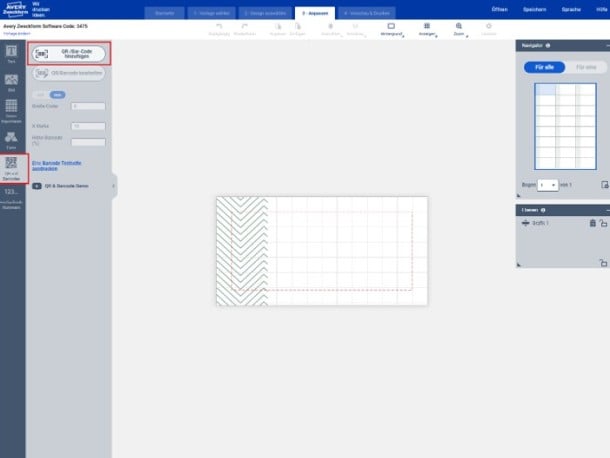Open the Bild image tool
610x458 pixels.
pyautogui.click(x=11, y=83)
